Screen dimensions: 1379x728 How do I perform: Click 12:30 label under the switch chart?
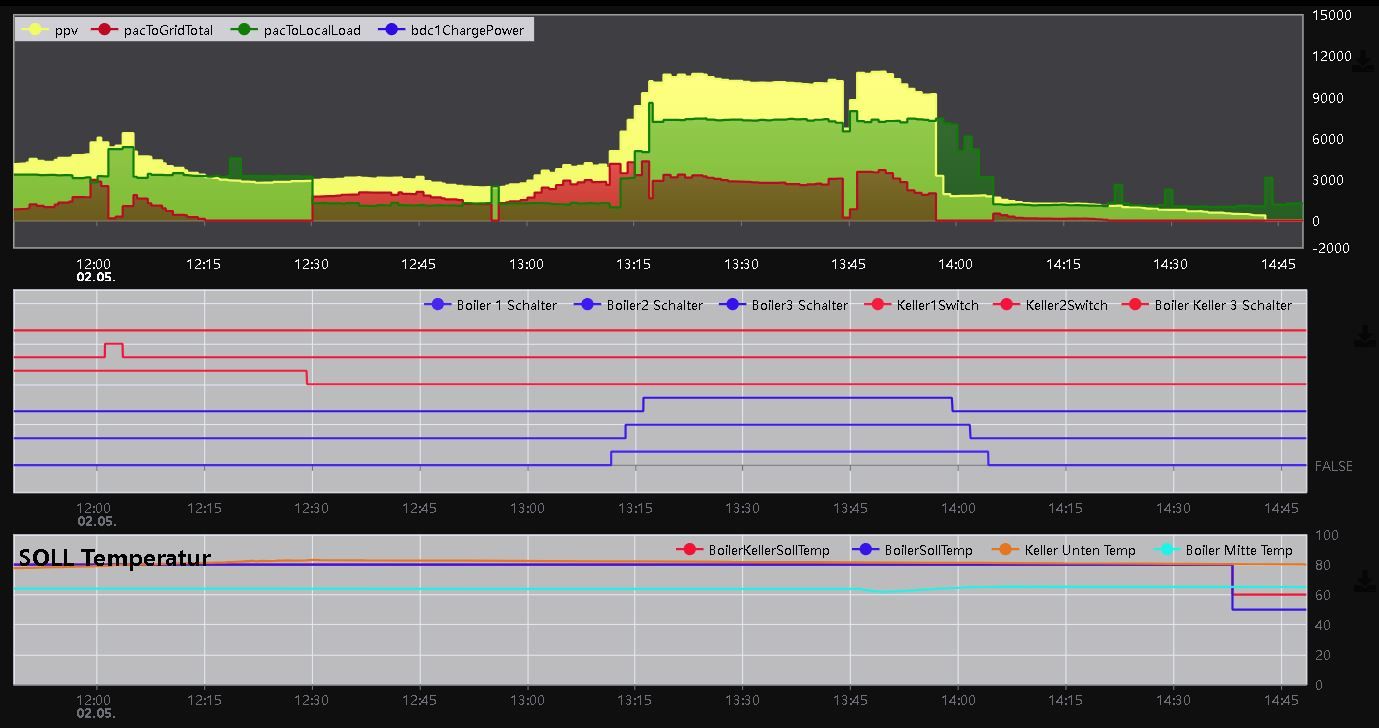click(311, 508)
